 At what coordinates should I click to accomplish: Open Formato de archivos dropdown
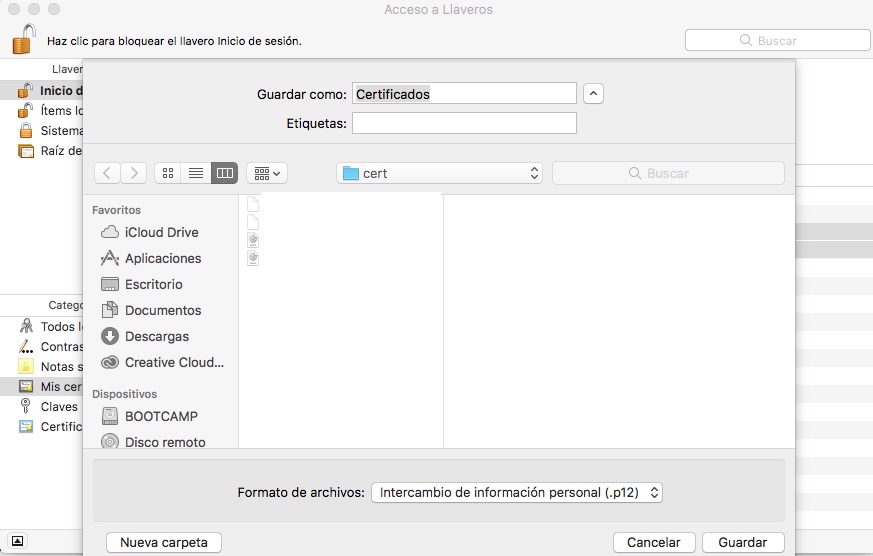pyautogui.click(x=517, y=492)
